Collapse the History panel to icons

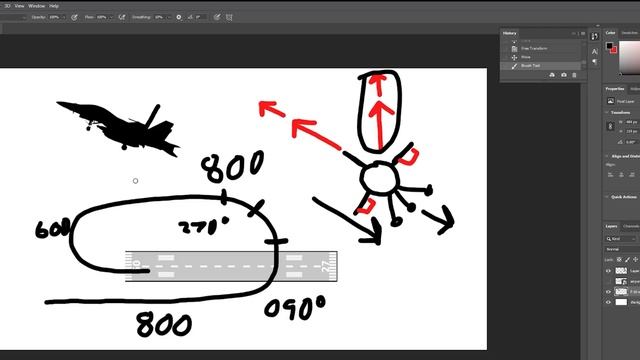tap(574, 33)
